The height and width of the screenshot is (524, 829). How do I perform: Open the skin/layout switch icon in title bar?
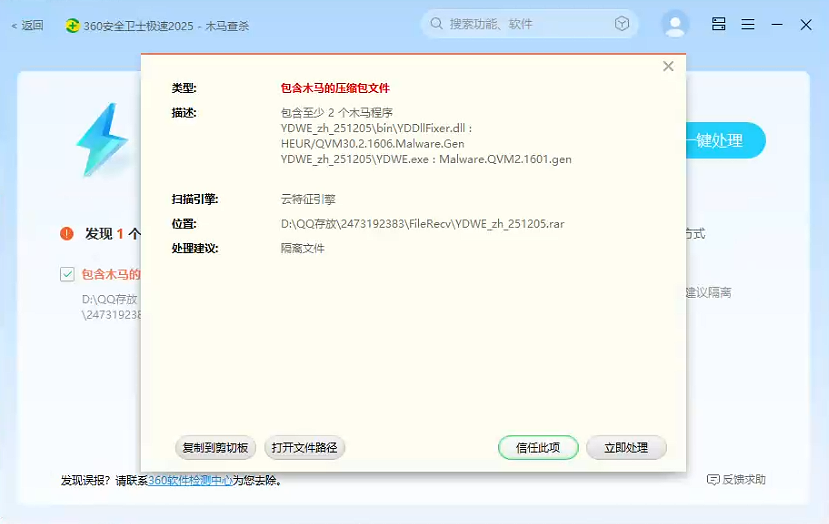(x=719, y=24)
